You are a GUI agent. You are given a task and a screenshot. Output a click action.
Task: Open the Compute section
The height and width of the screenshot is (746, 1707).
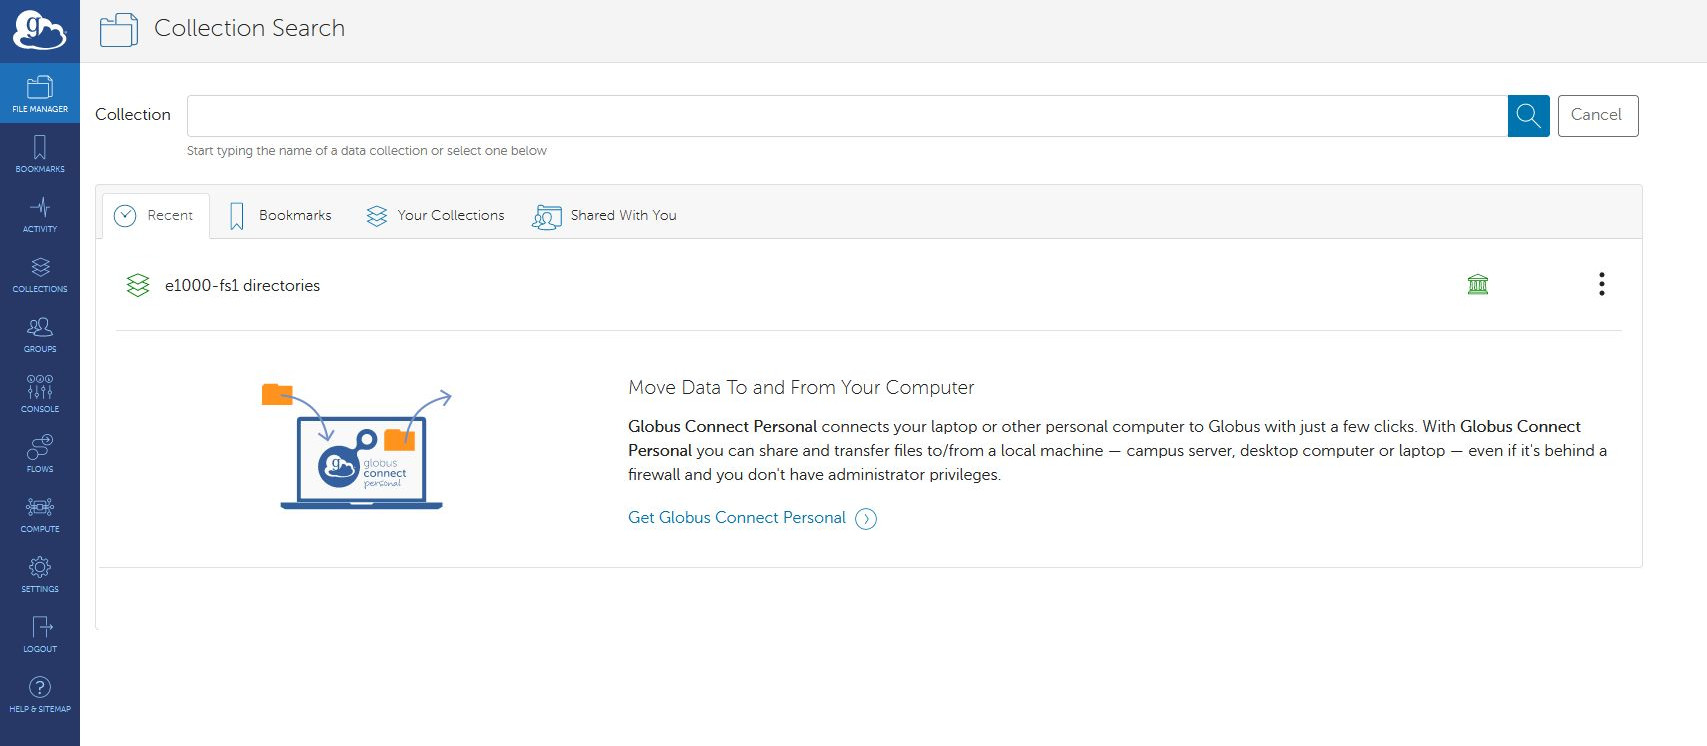pos(40,514)
